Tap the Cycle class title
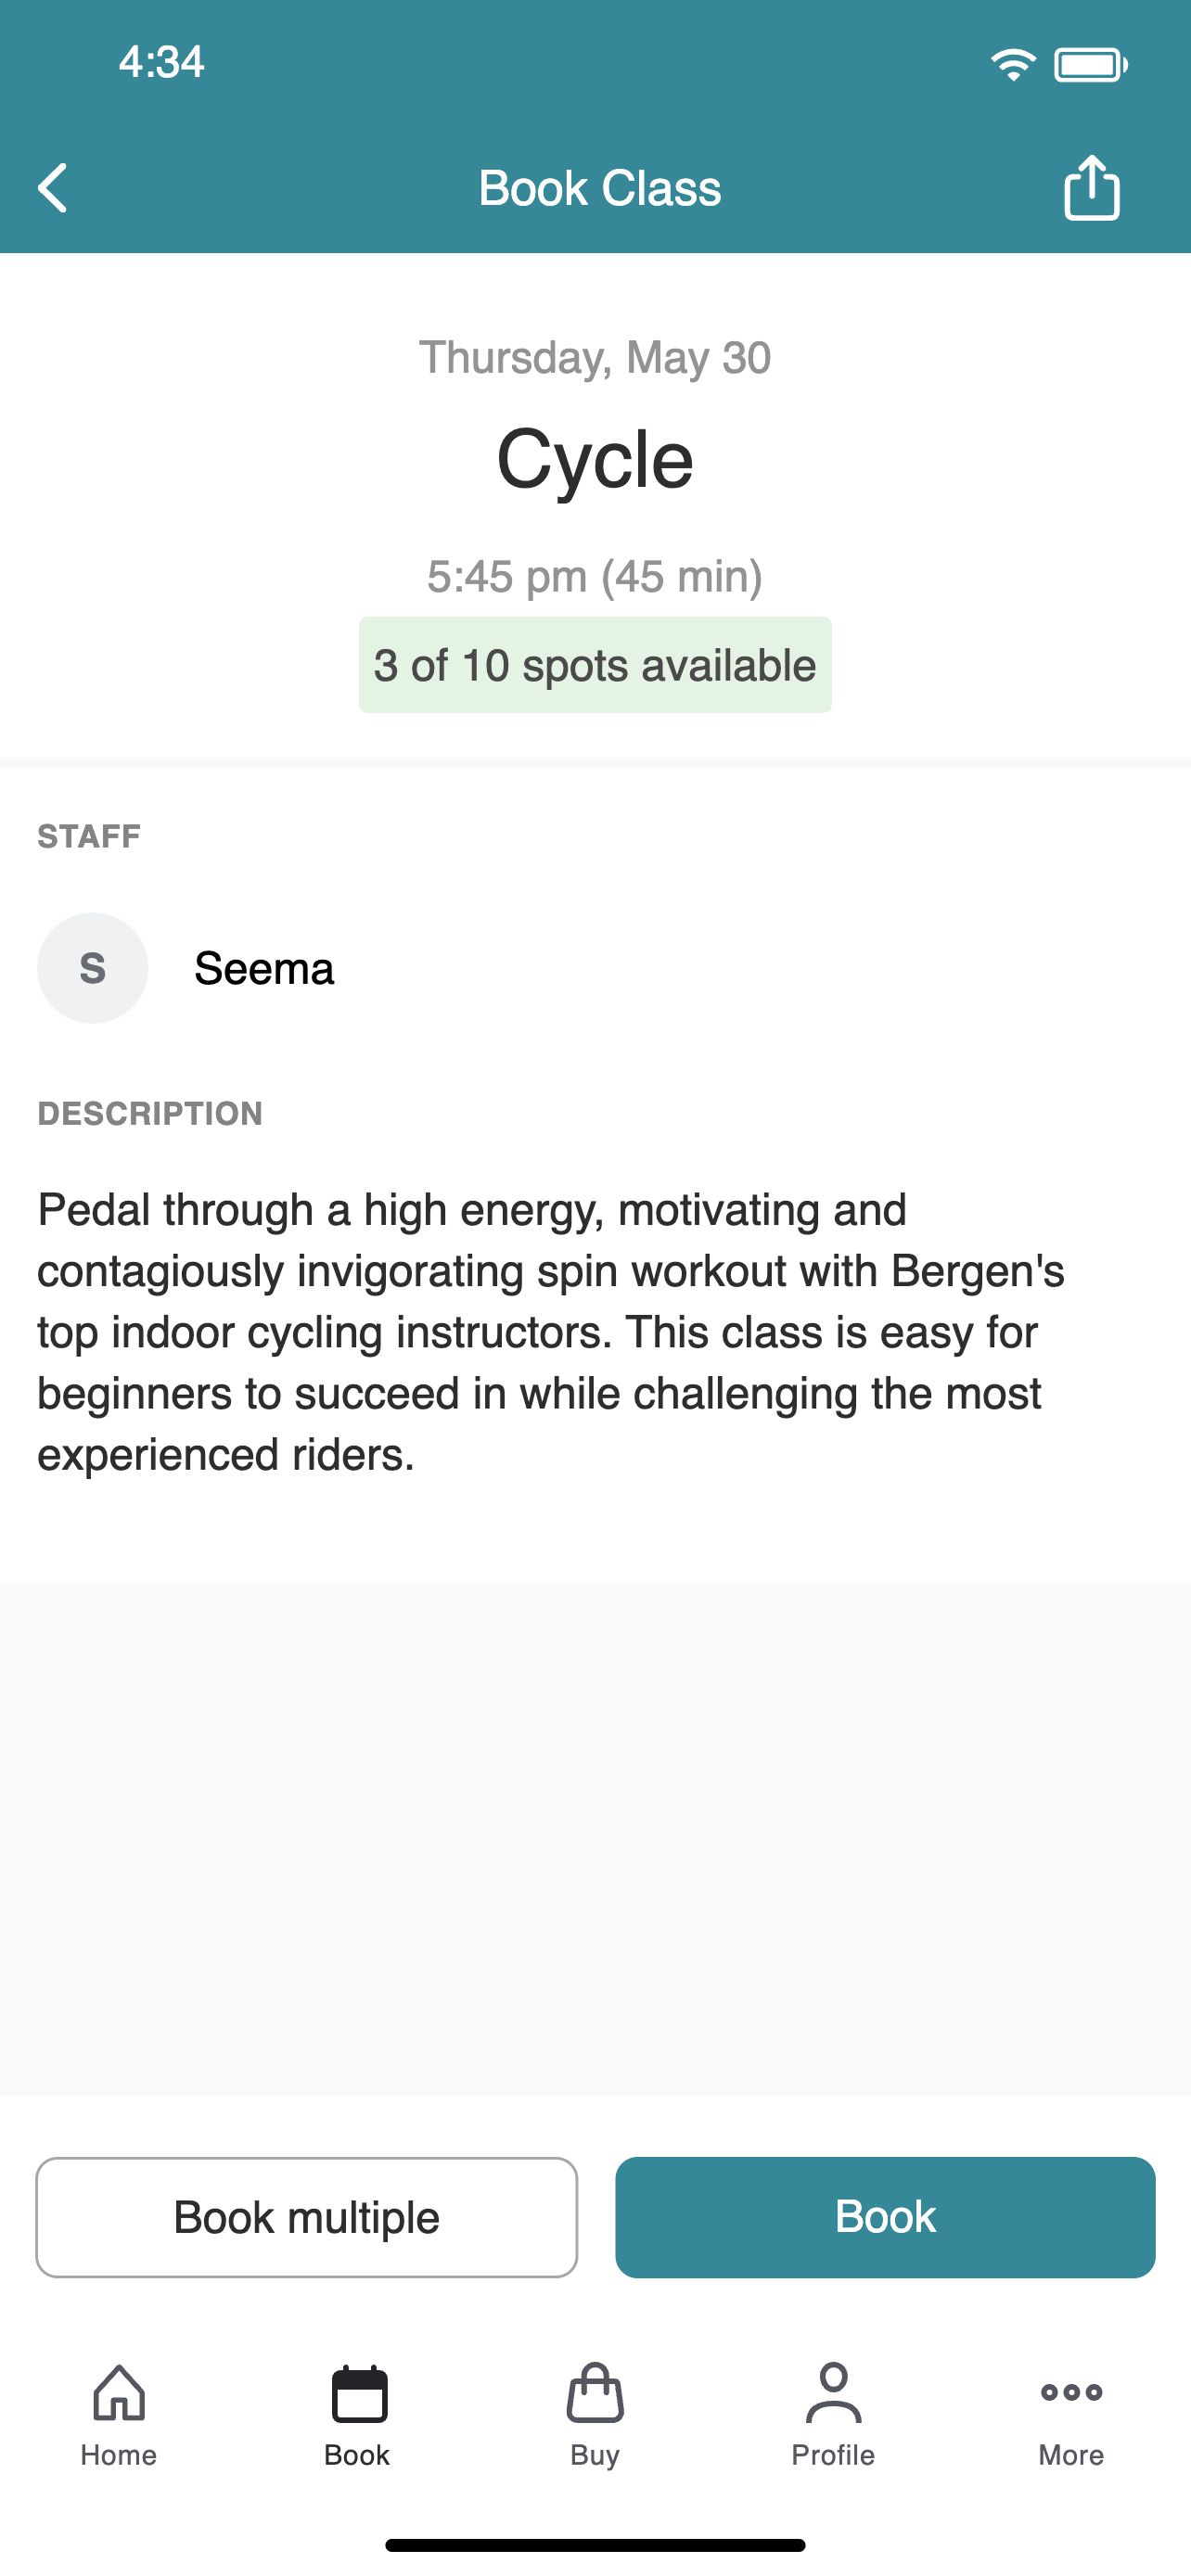The height and width of the screenshot is (2576, 1191). tap(595, 460)
